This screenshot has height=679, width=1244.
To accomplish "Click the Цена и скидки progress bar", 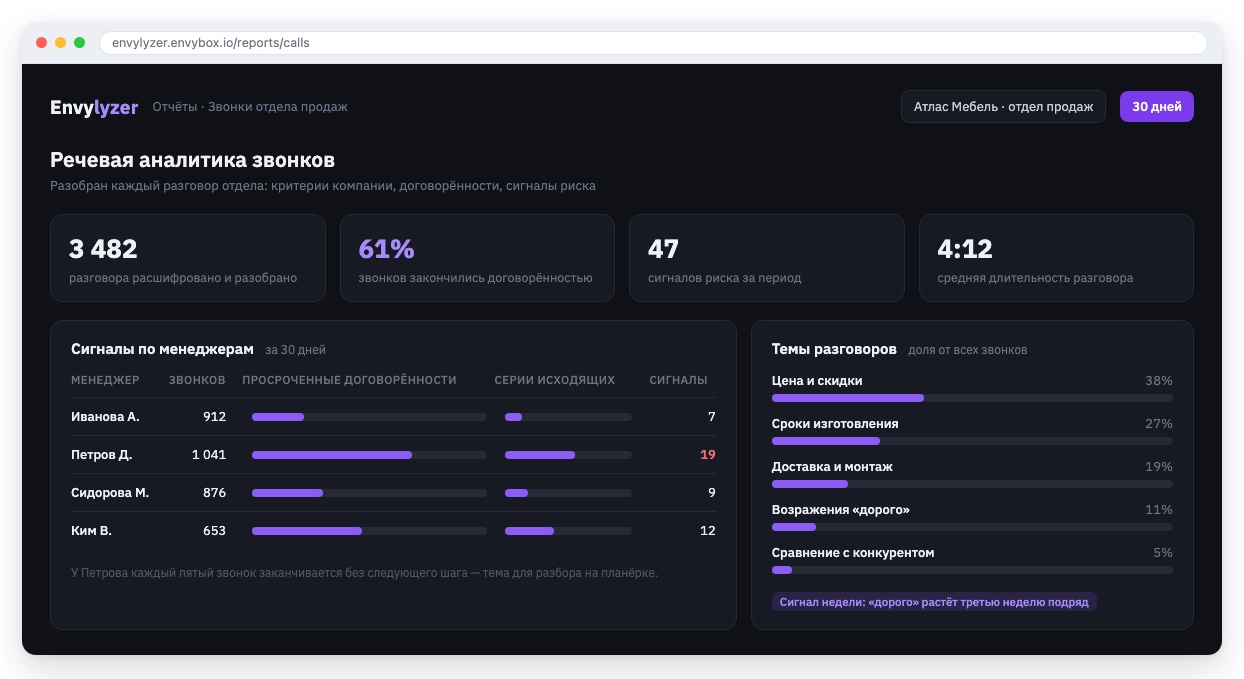I will (972, 398).
